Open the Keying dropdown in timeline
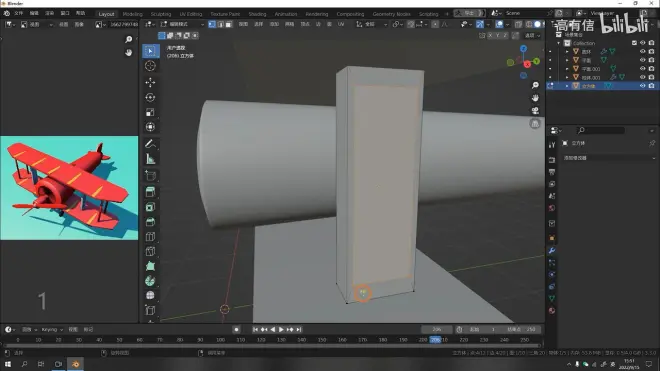Image resolution: width=660 pixels, height=371 pixels. (x=52, y=329)
